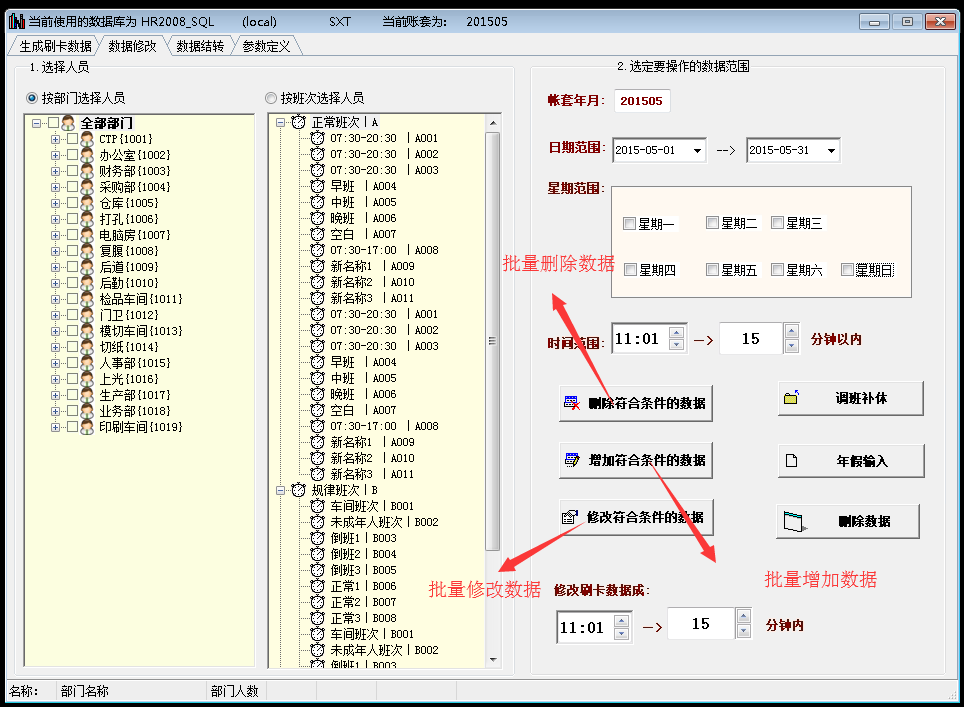Click the person icon for 门卫{1012}

(87, 314)
